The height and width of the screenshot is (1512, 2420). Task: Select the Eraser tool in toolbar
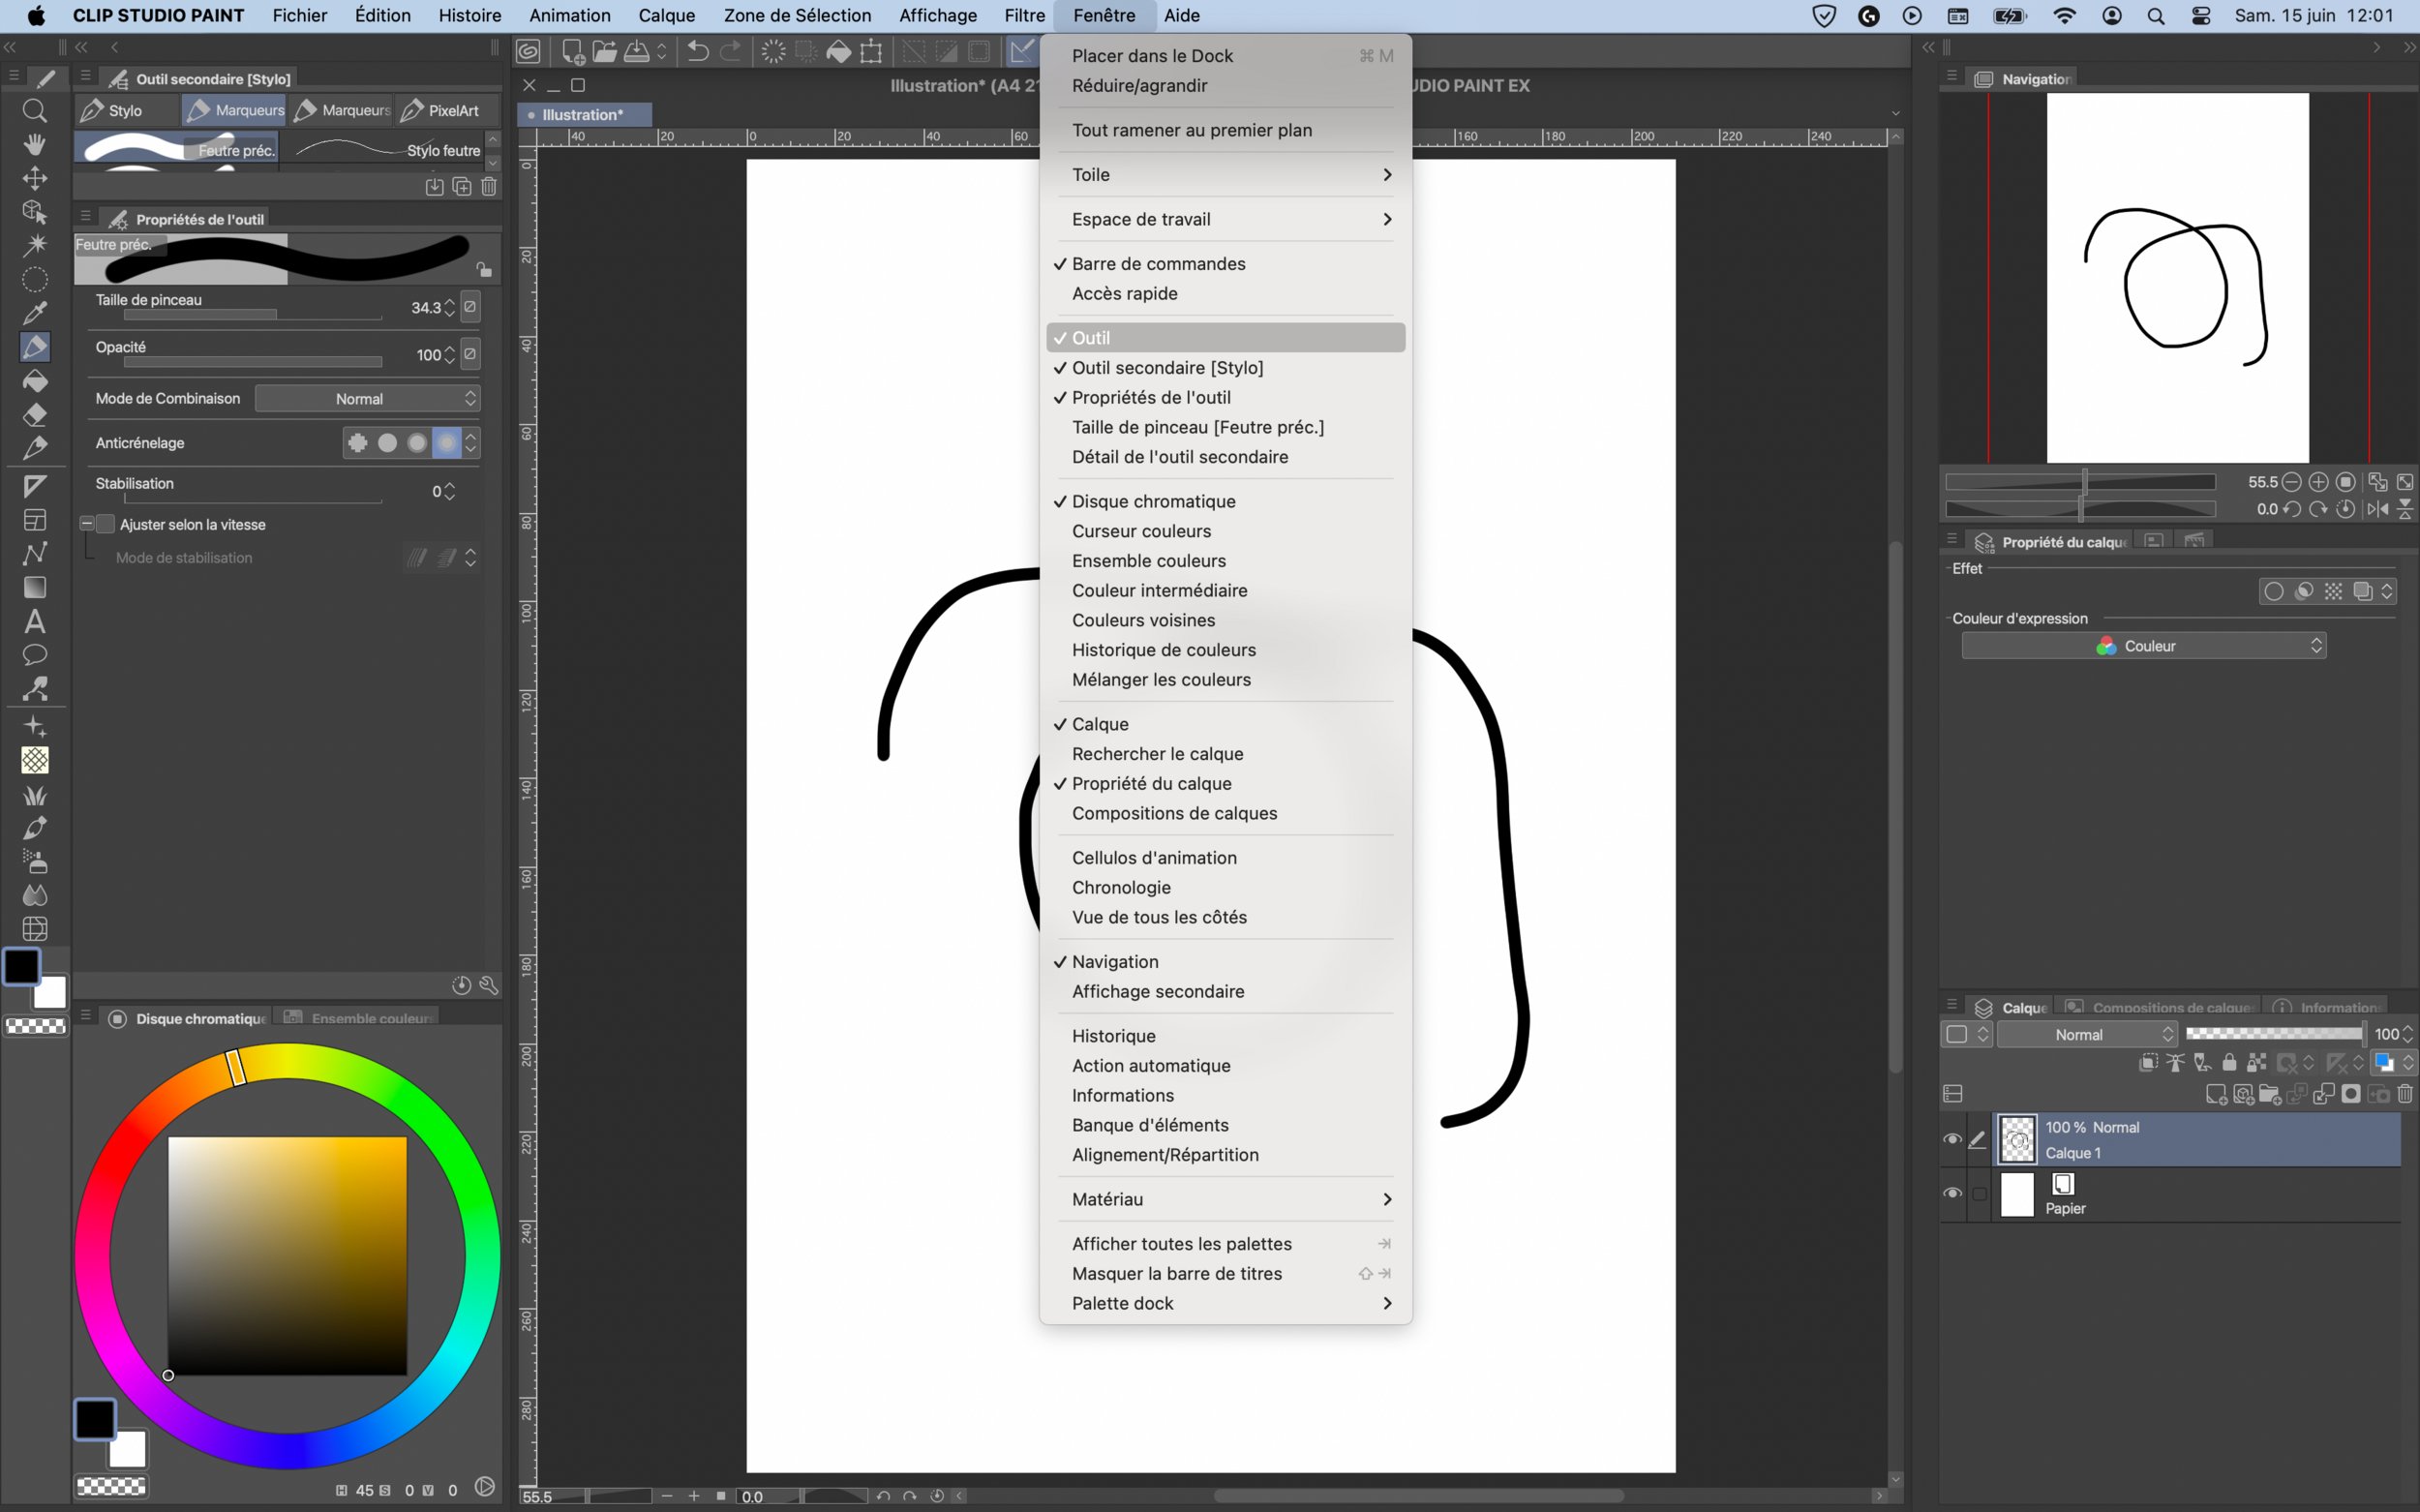34,415
